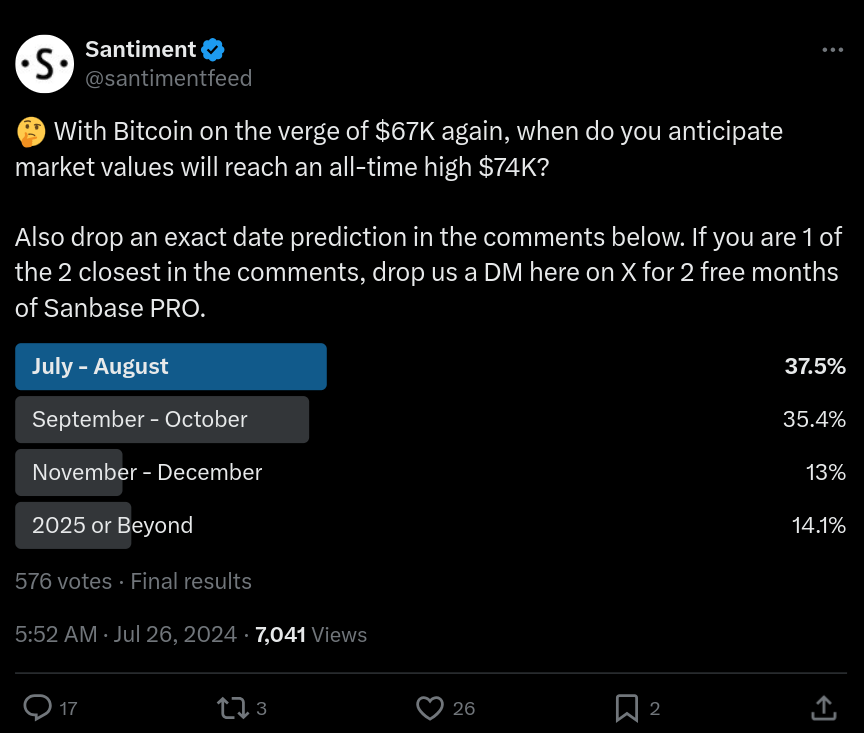This screenshot has width=864, height=733.
Task: Click the blue verified badge
Action: click(213, 49)
